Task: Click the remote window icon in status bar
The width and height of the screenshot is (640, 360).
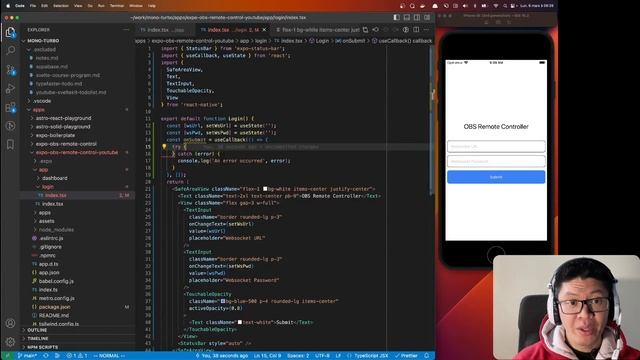Action: pyautogui.click(x=7, y=356)
